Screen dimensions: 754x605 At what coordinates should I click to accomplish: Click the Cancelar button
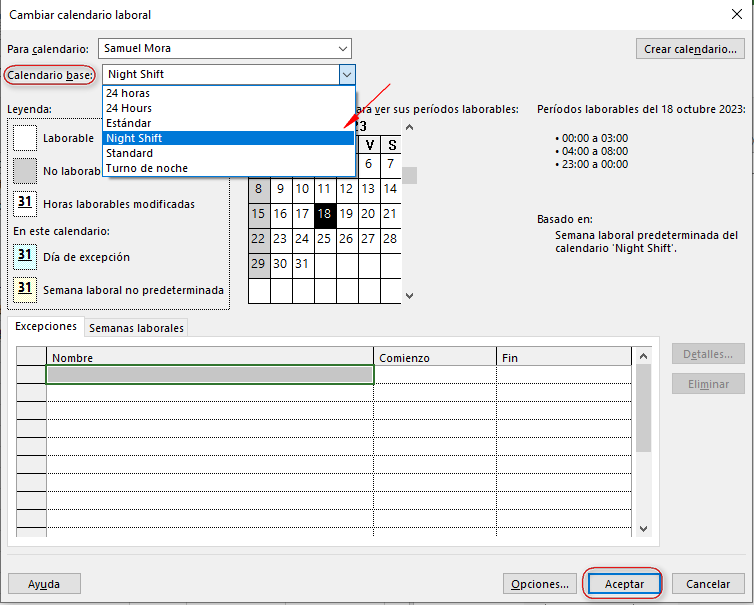(x=708, y=583)
